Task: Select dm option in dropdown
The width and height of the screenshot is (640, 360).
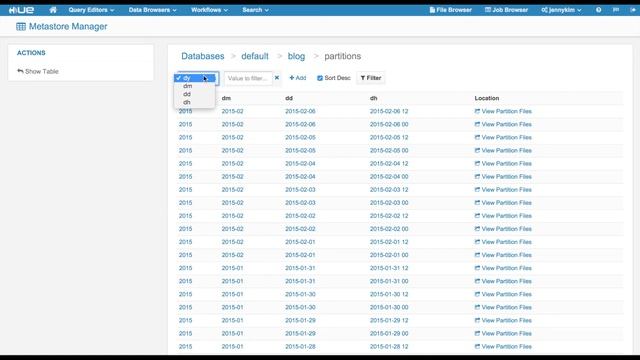Action: click(195, 86)
